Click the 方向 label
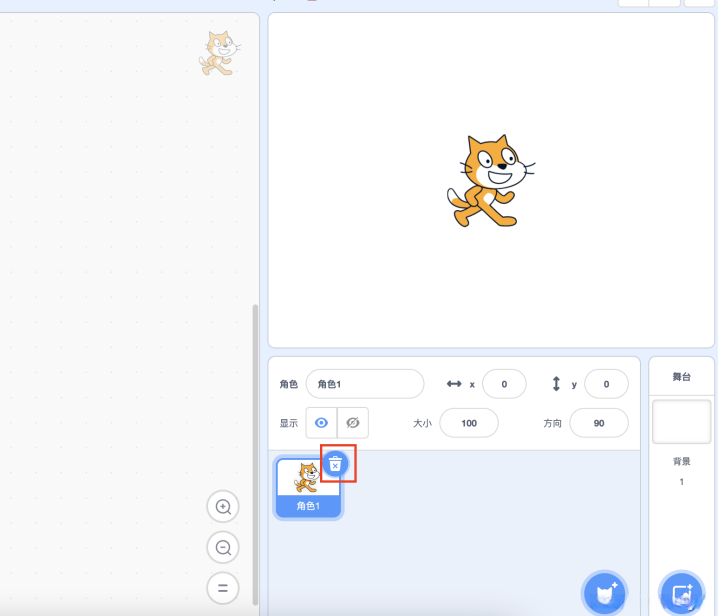 click(x=552, y=423)
